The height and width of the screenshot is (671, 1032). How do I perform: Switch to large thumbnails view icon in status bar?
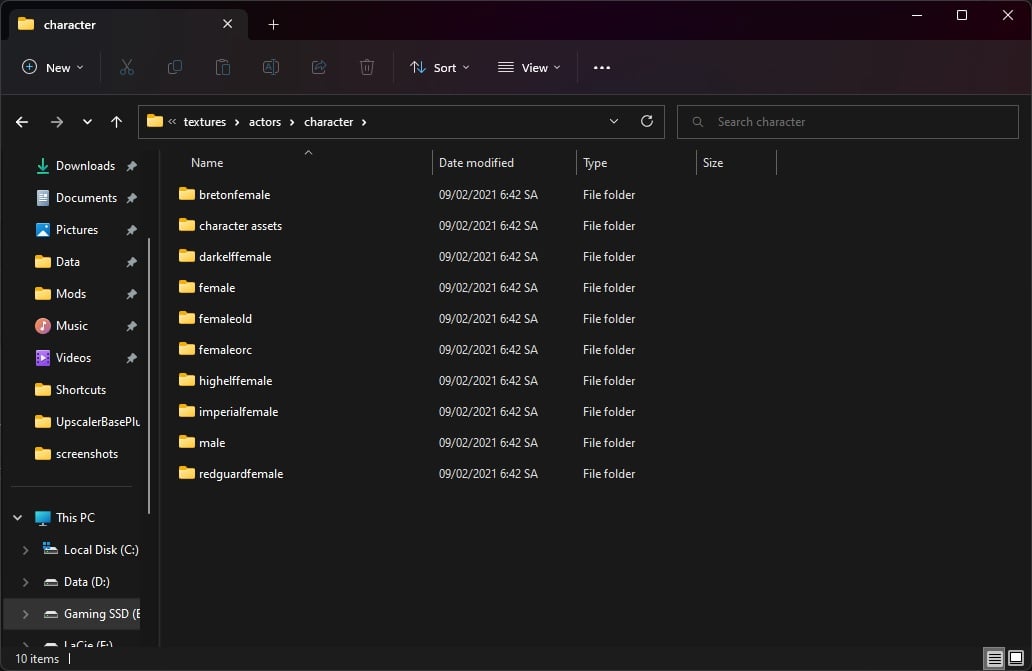(1016, 658)
